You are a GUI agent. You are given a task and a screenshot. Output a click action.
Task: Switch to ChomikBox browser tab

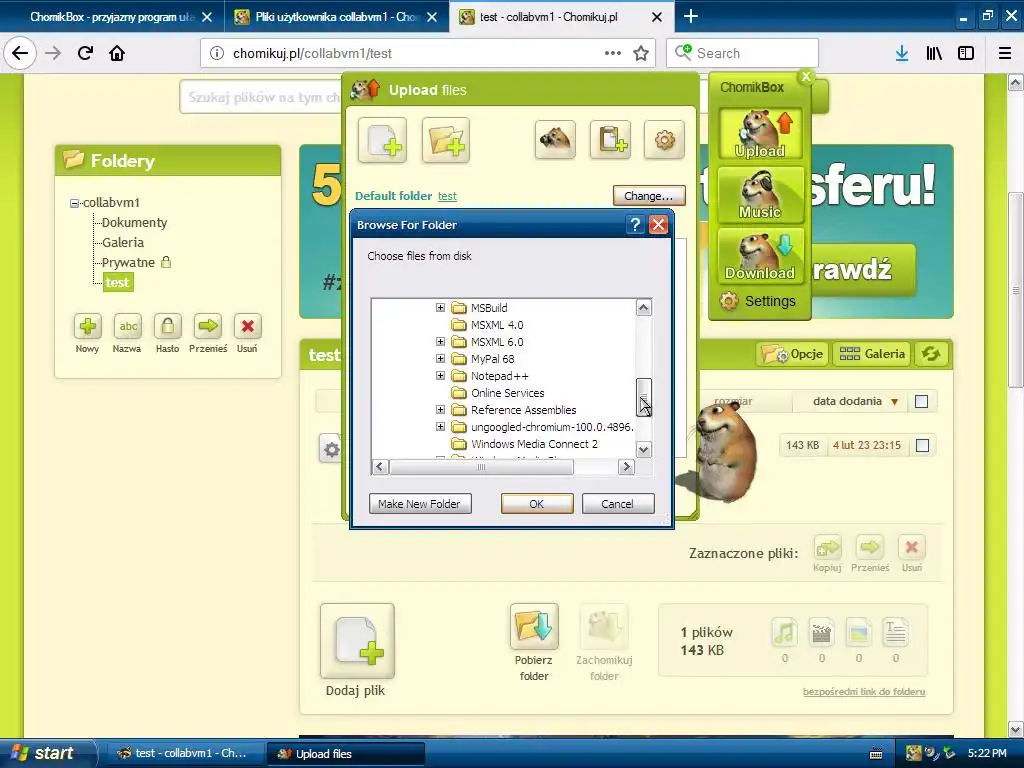point(112,17)
